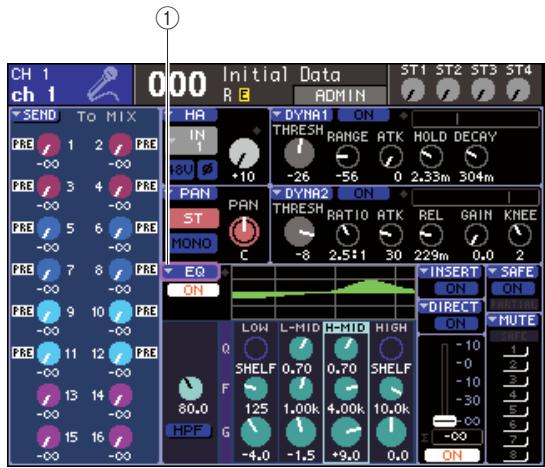Select DYNA2 RATIO knob showing 2.5:1
This screenshot has height=468, width=545.
(347, 235)
